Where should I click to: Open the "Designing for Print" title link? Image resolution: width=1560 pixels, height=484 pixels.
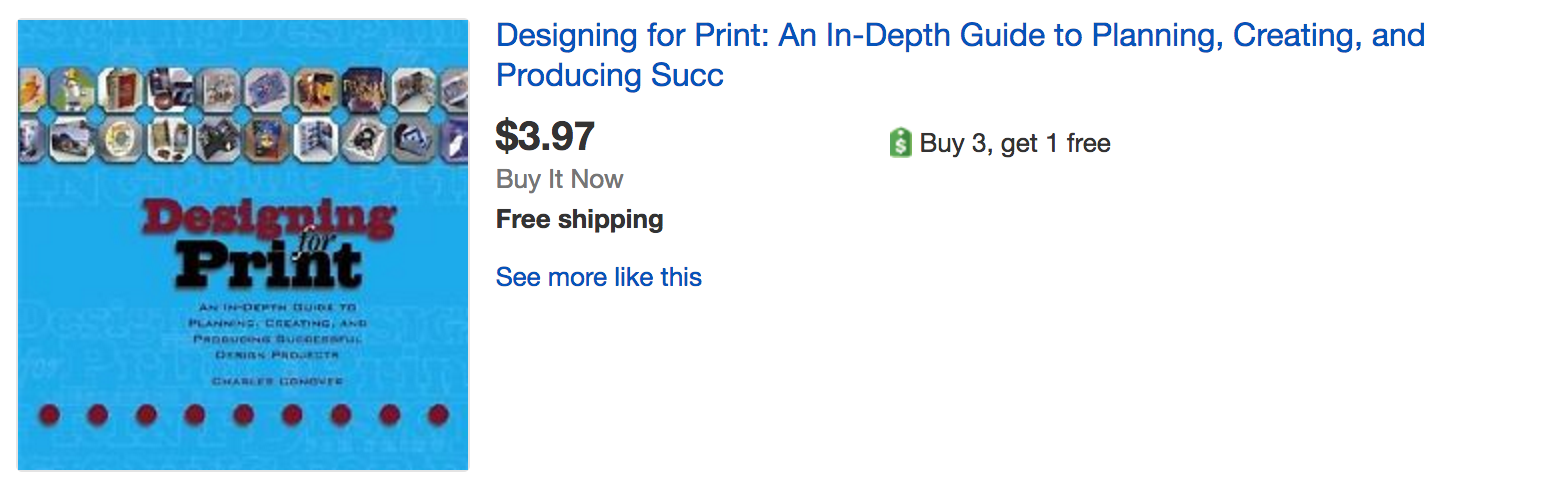point(959,36)
